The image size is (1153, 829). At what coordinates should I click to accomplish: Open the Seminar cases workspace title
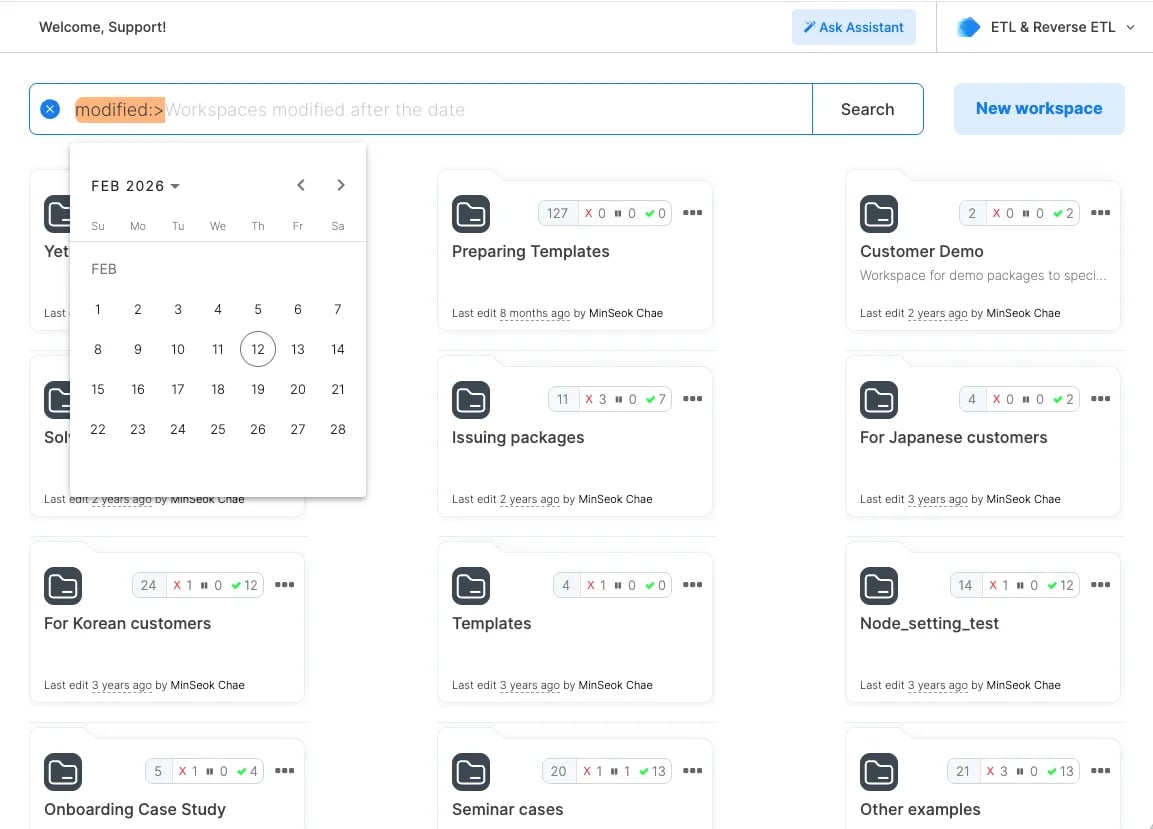tap(507, 810)
